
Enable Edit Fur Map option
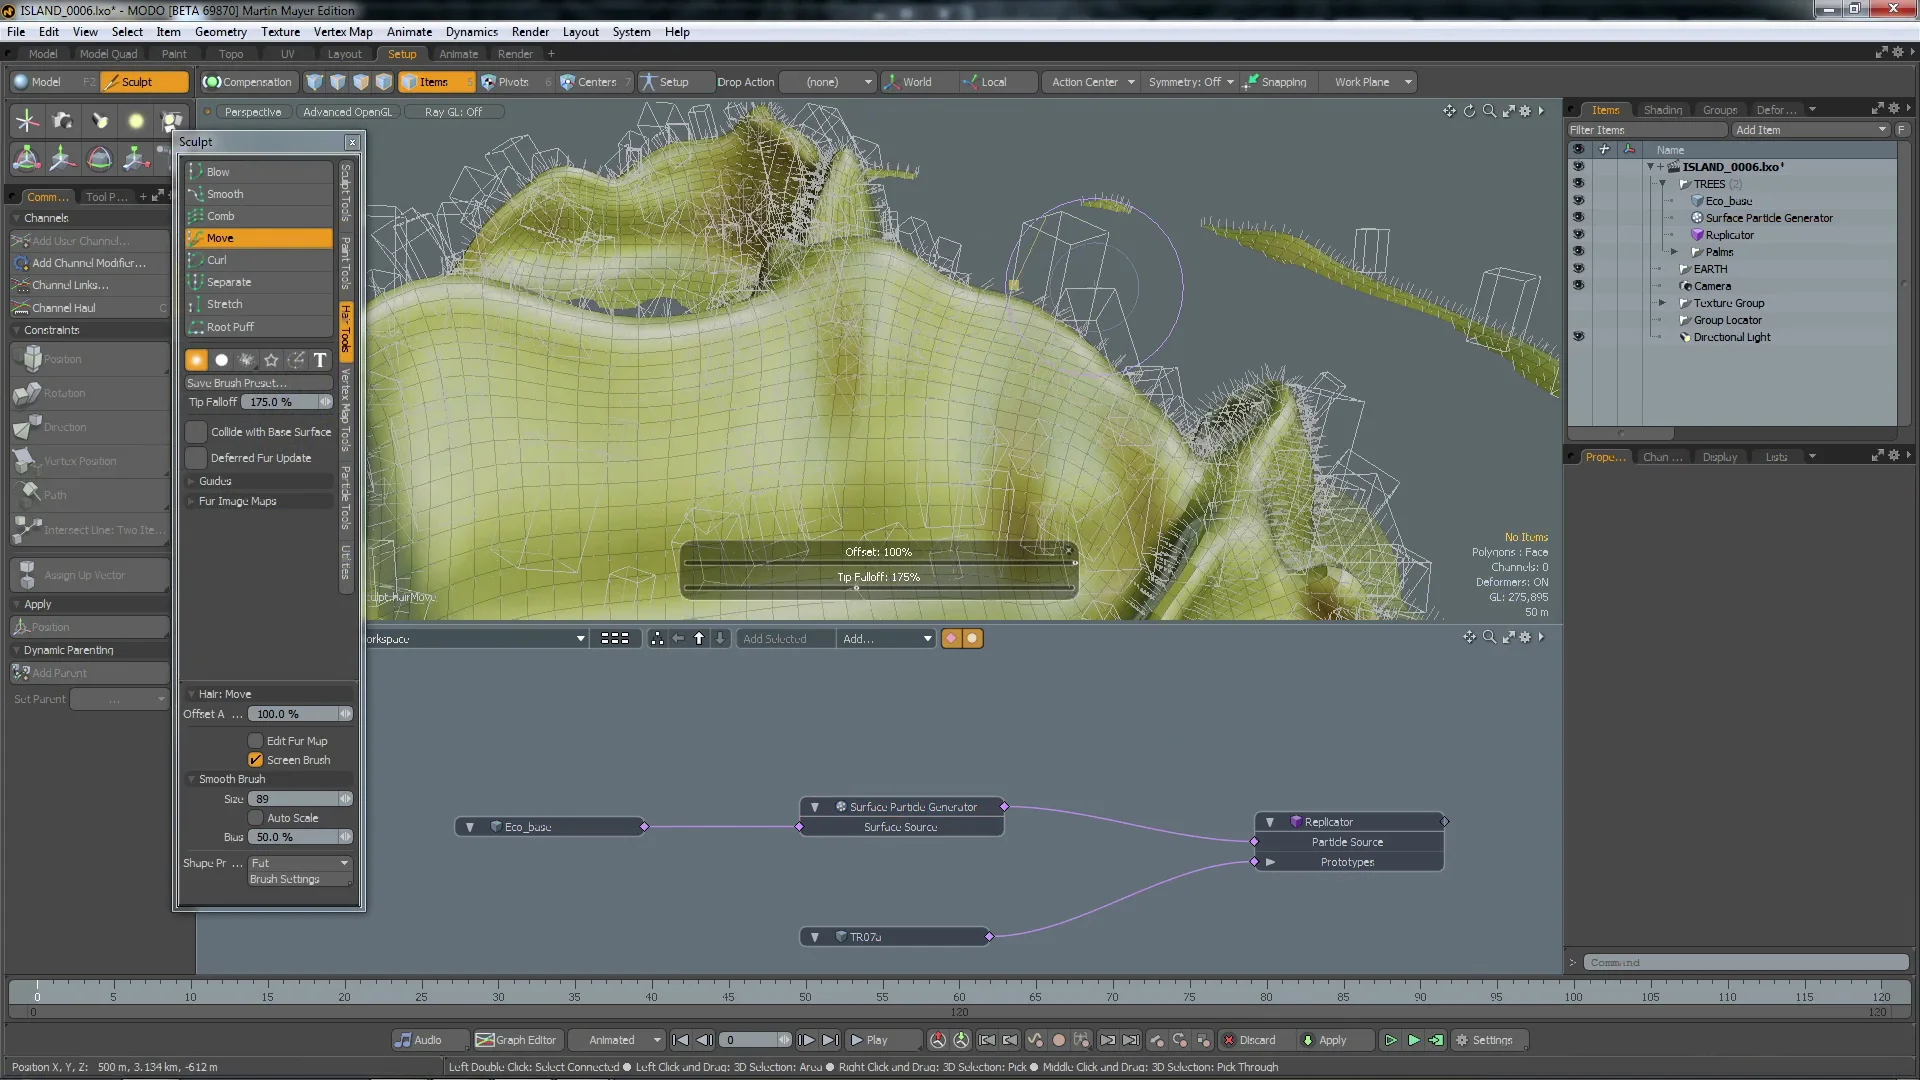(x=255, y=741)
